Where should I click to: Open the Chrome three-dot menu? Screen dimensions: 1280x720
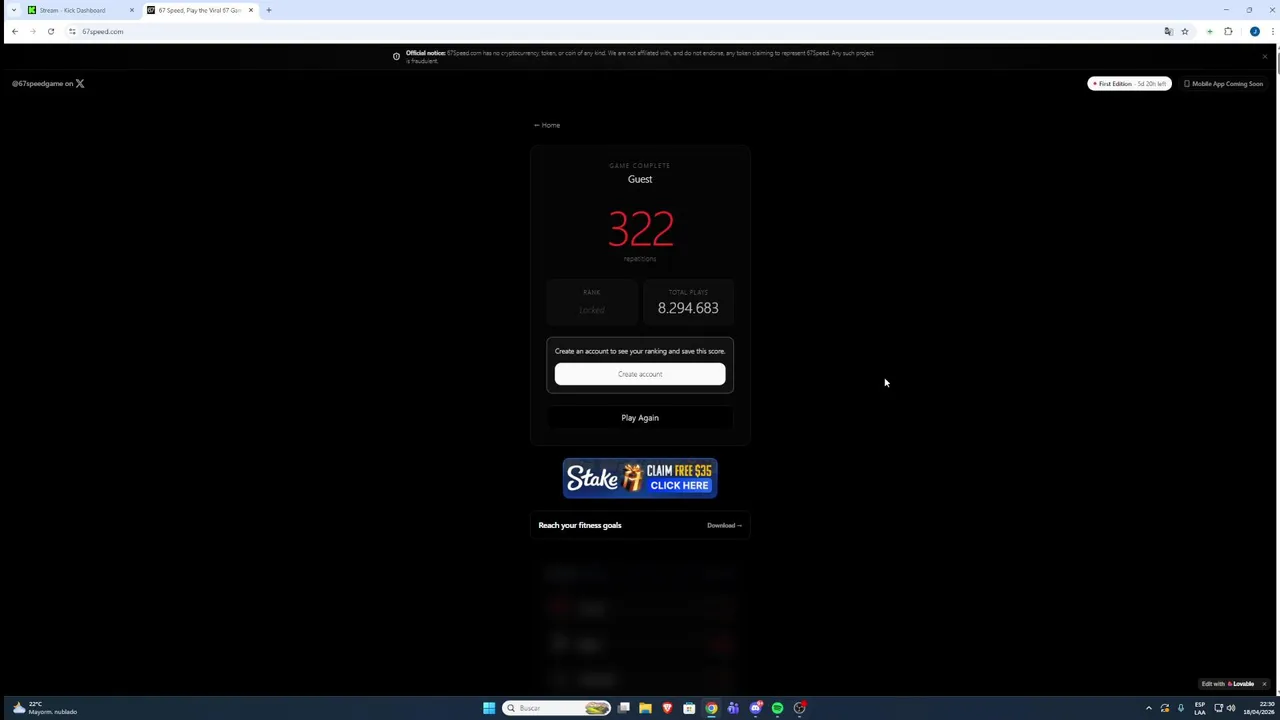pyautogui.click(x=1272, y=31)
